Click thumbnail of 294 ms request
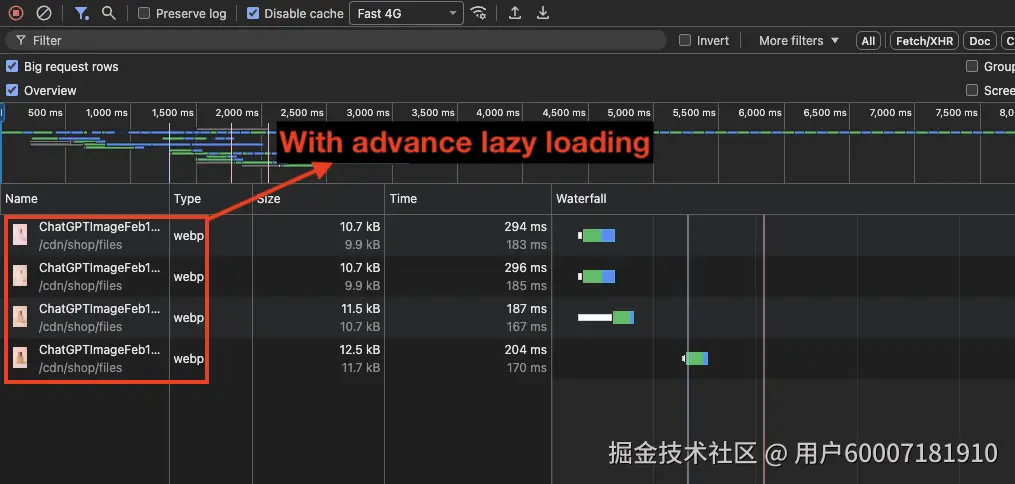This screenshot has width=1015, height=484. (20, 235)
